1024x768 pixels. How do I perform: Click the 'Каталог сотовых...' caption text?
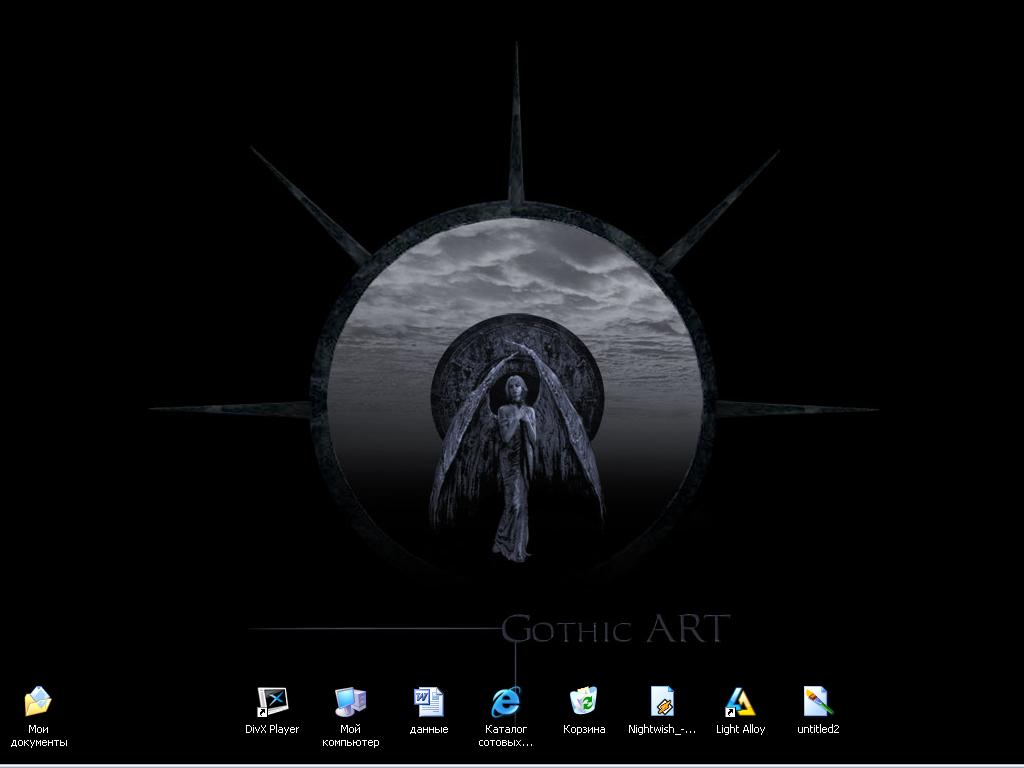point(505,736)
